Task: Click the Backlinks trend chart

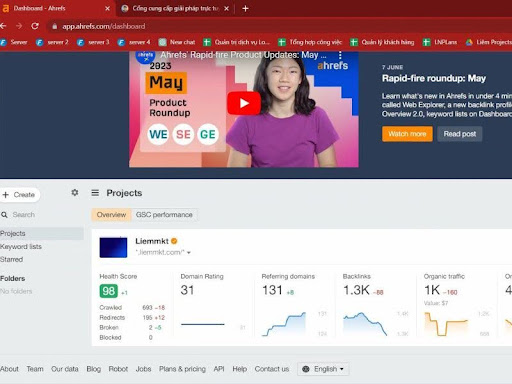Action: [x=365, y=324]
